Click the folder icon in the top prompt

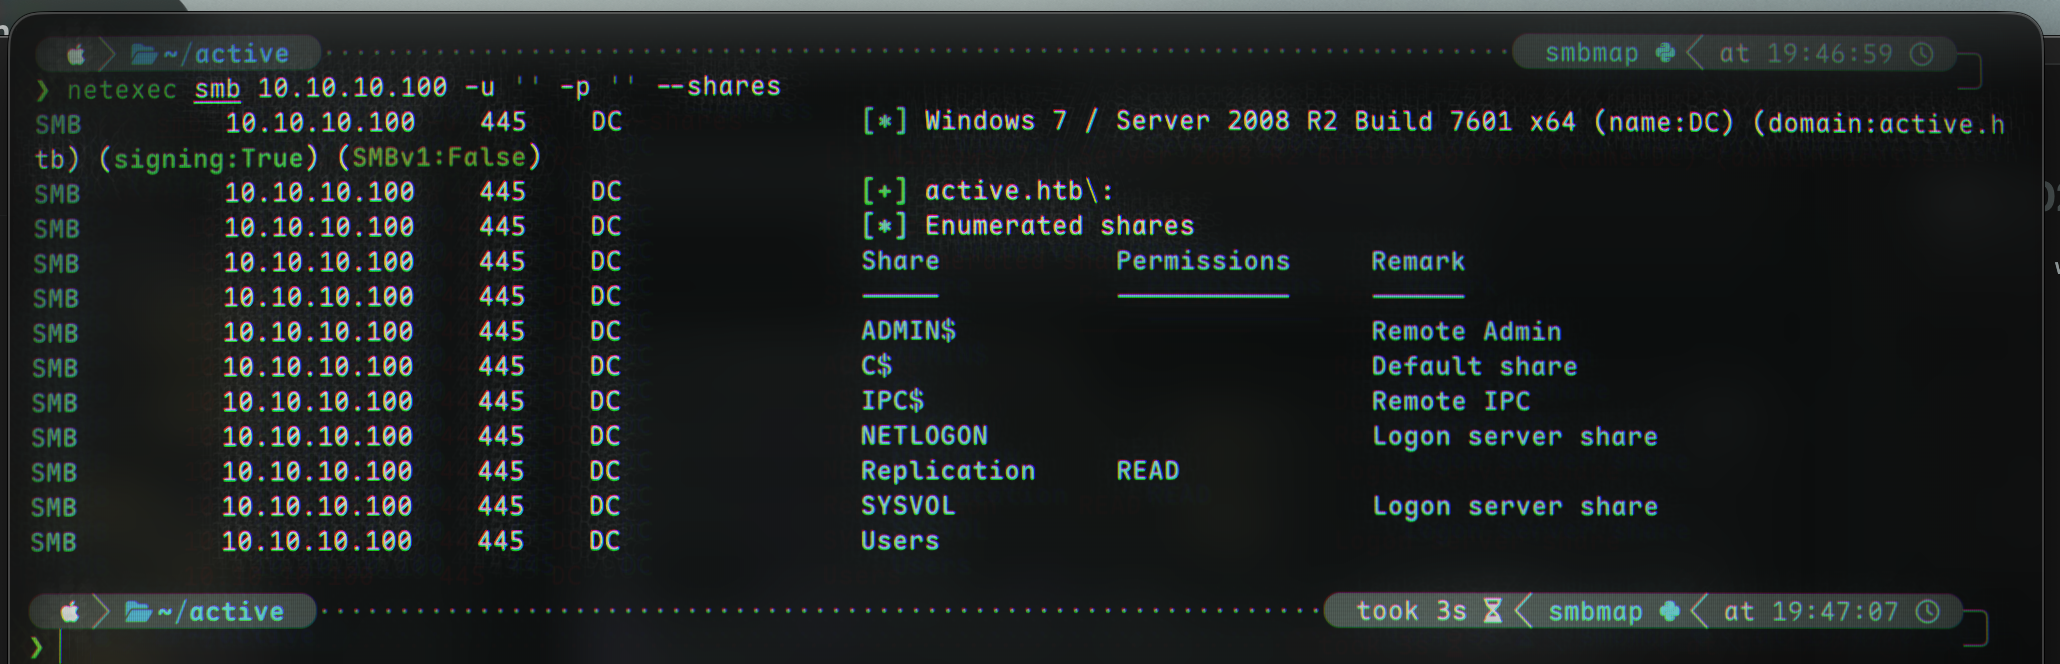(x=144, y=54)
